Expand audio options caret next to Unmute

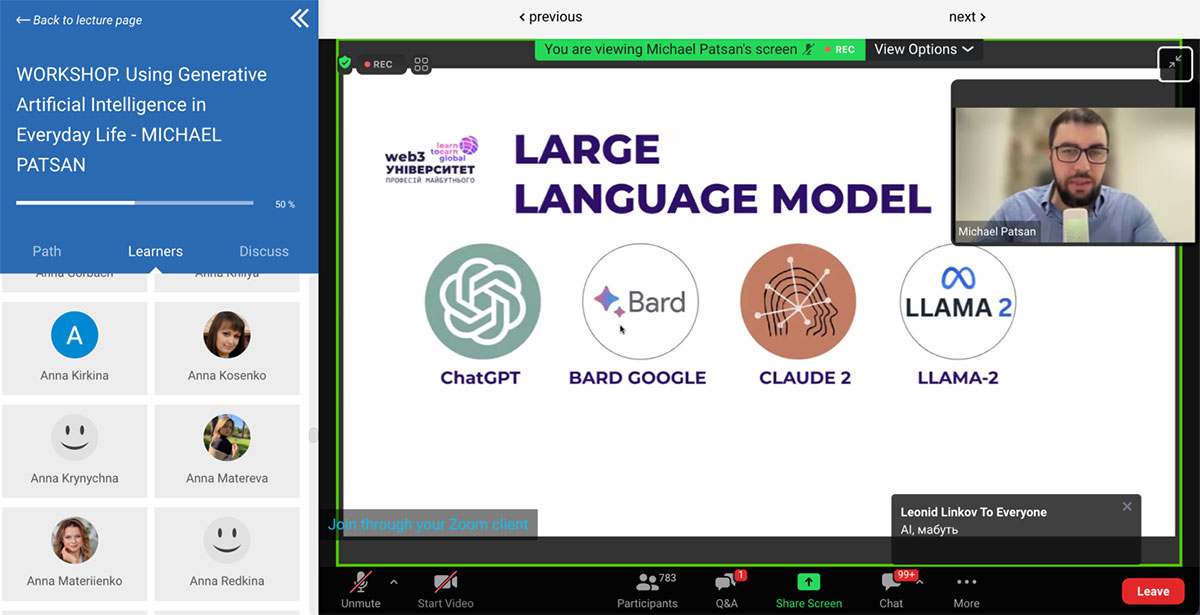(x=393, y=582)
